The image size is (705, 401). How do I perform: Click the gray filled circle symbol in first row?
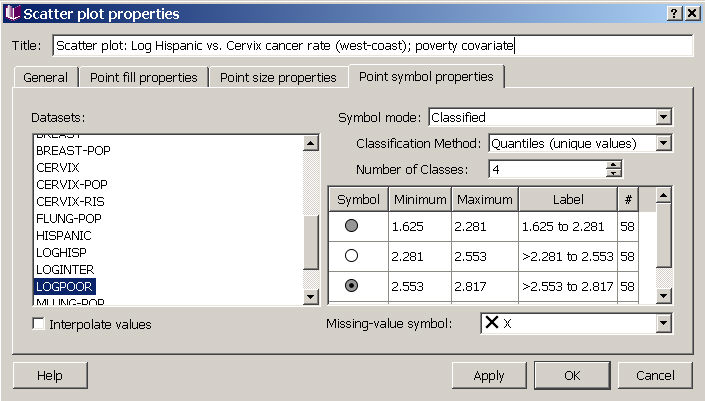pos(351,226)
